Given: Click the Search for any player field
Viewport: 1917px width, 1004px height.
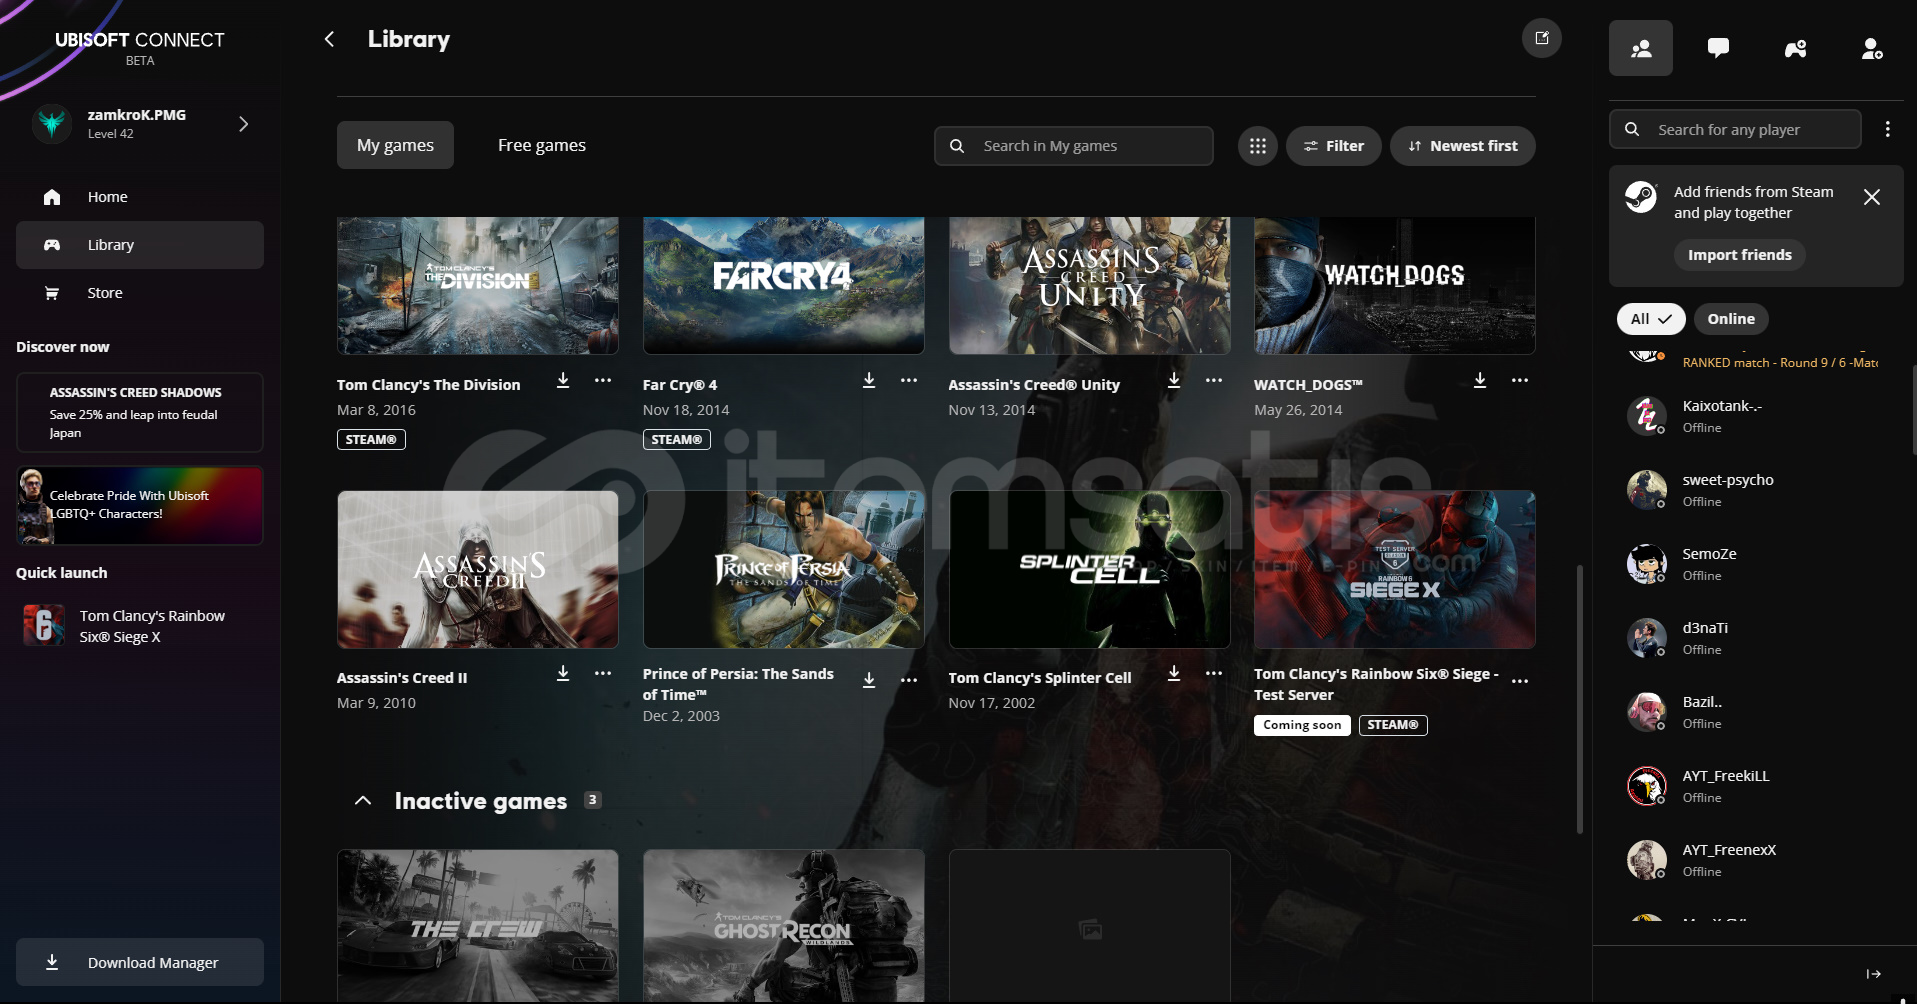Looking at the screenshot, I should tap(1735, 129).
